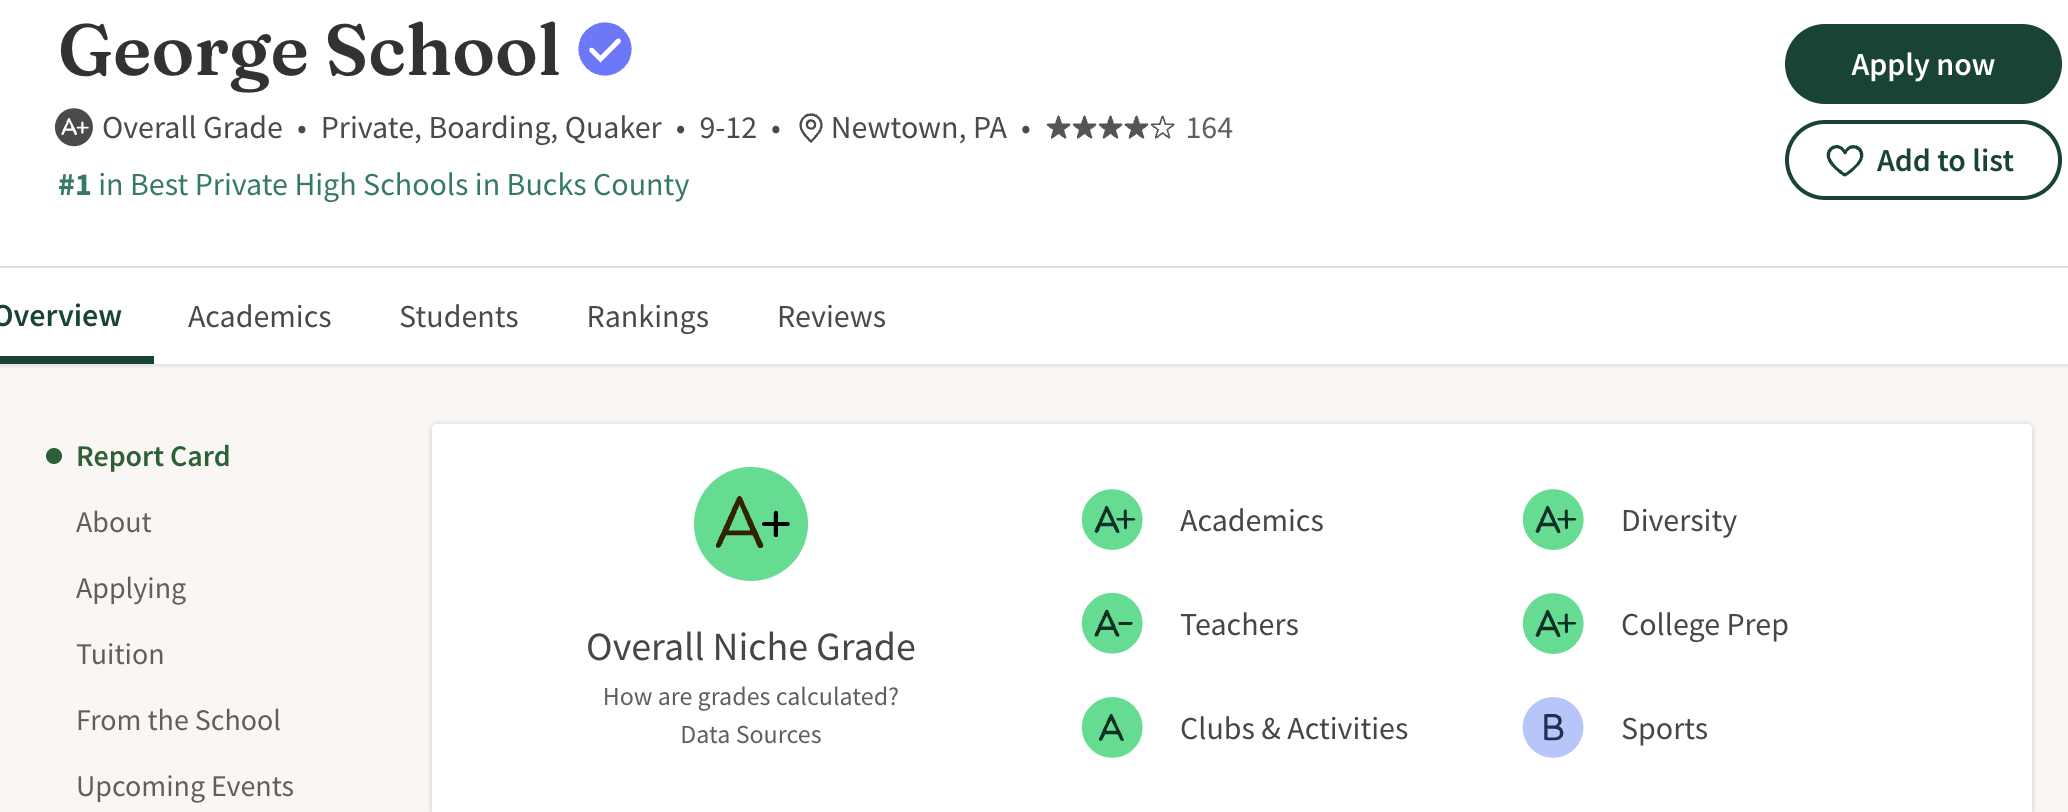
Task: Add school to list with heart button
Action: (x=1922, y=160)
